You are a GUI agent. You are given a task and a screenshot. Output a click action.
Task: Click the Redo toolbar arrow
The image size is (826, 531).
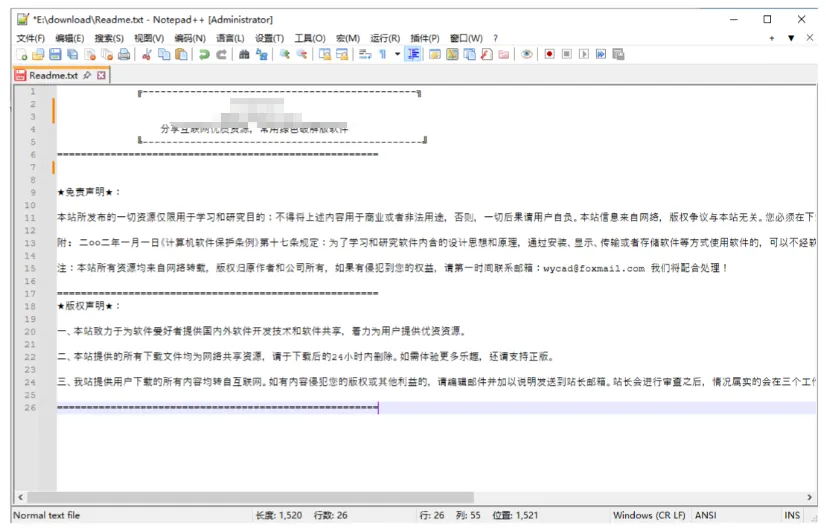tap(222, 54)
